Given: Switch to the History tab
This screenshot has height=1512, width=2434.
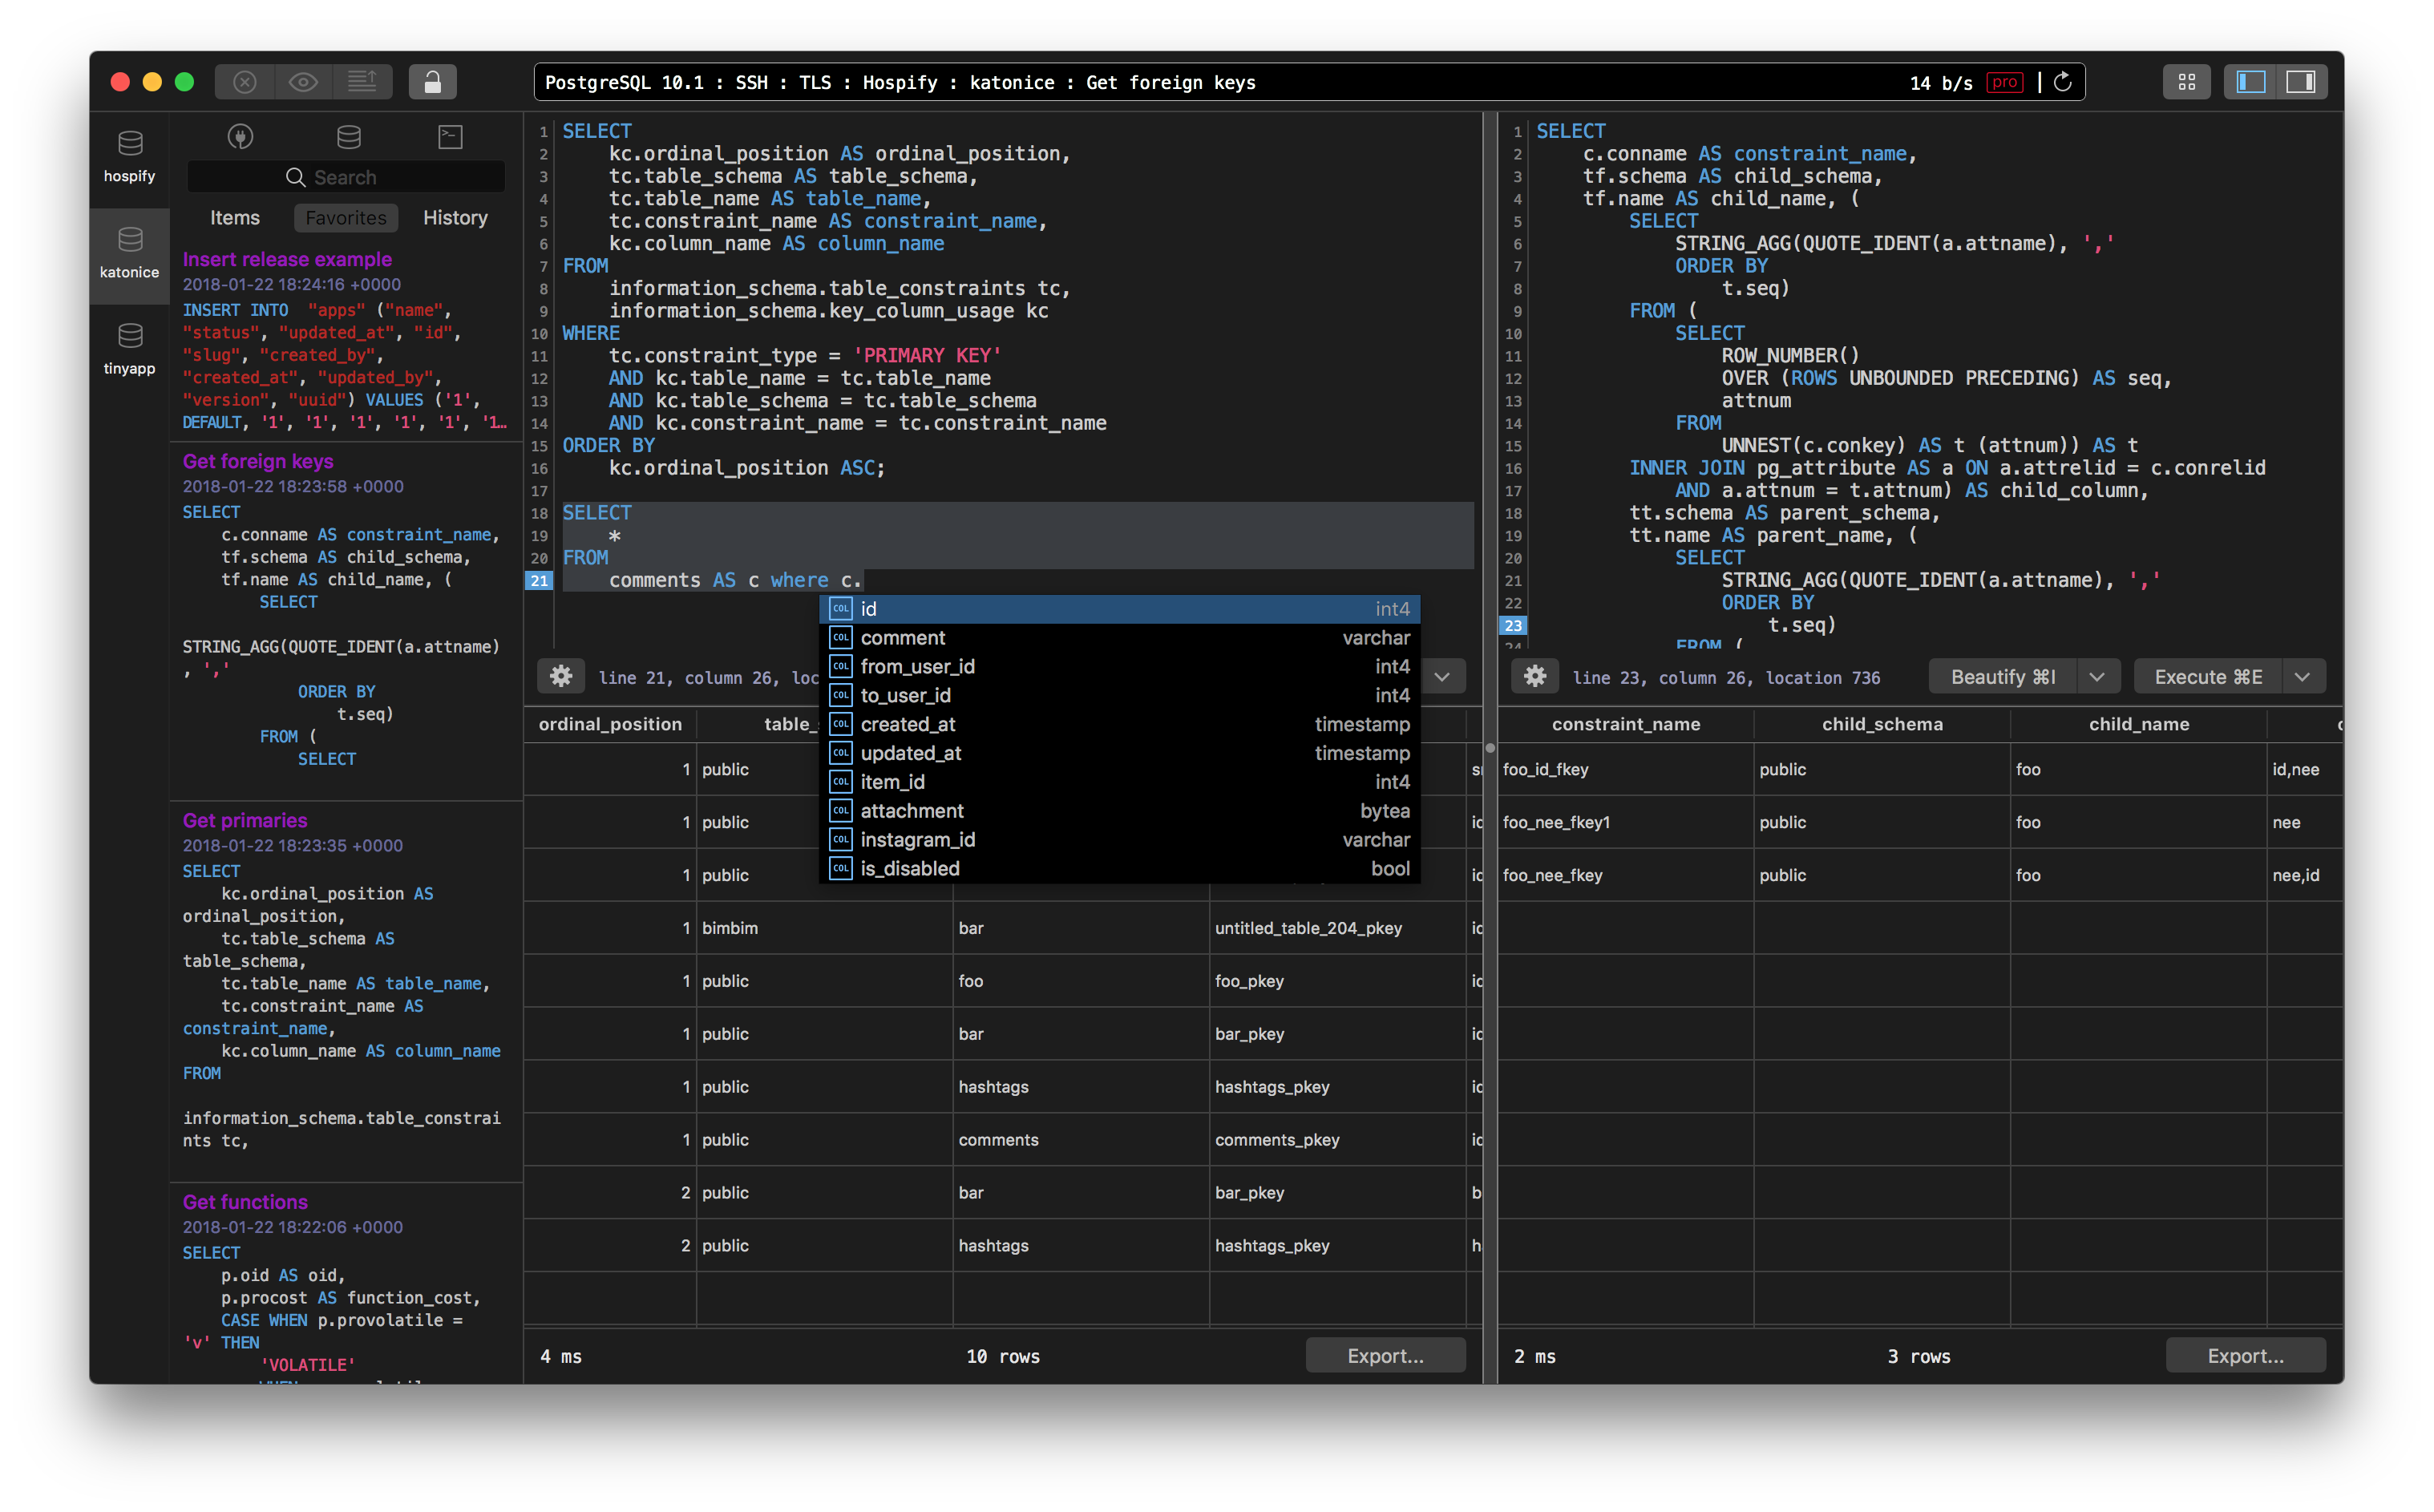Looking at the screenshot, I should click(455, 218).
